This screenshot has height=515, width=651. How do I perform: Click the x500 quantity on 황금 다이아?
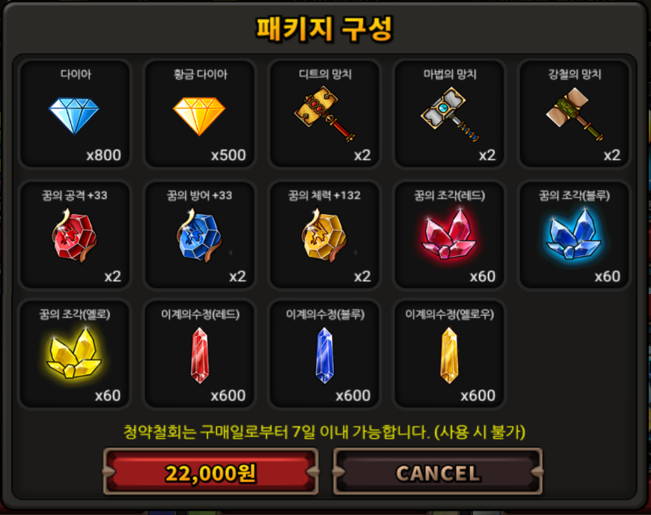pos(228,155)
